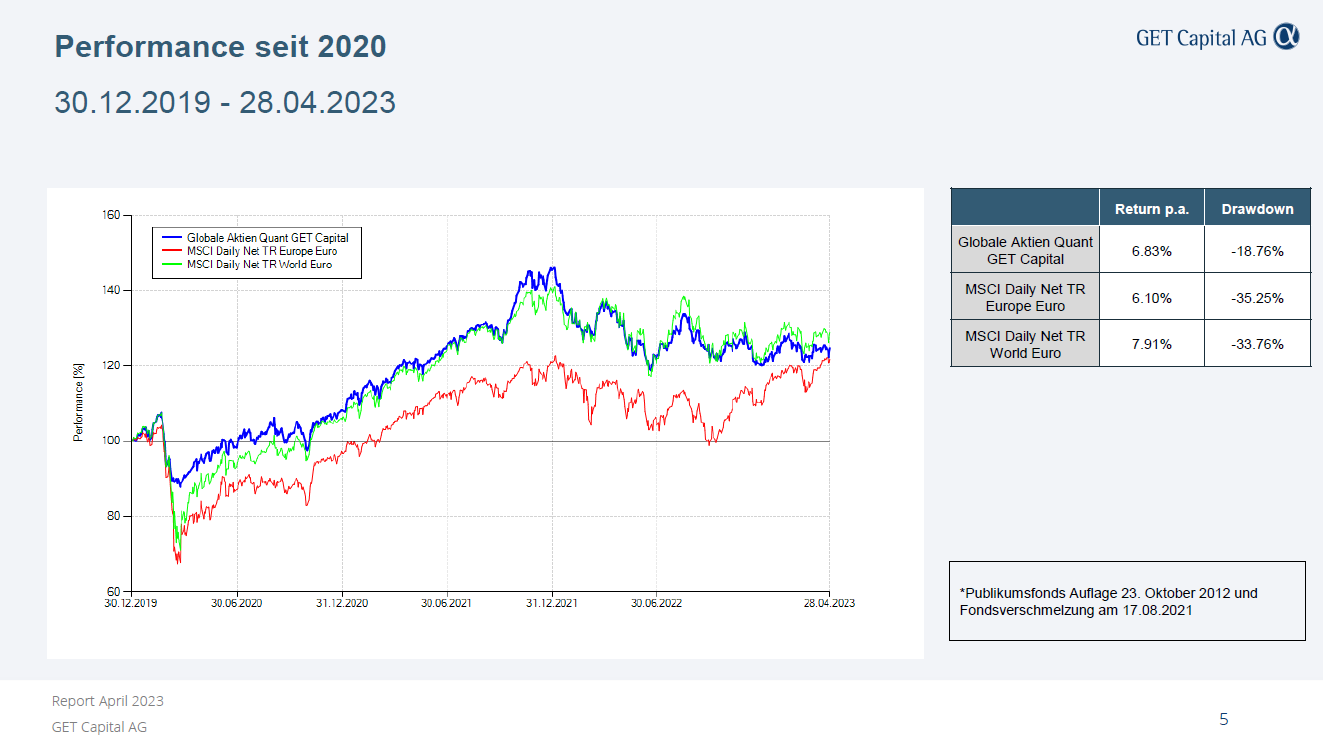
Task: Click y-axis label "140"
Action: pos(111,290)
